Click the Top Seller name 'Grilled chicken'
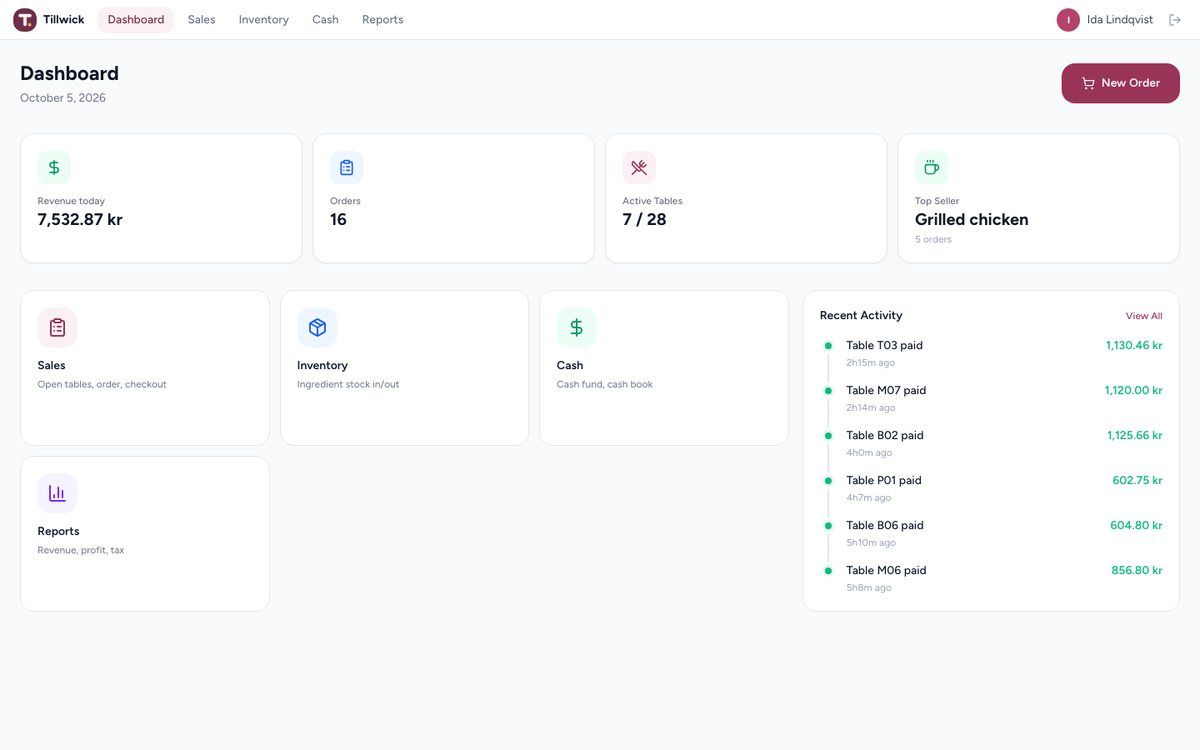The width and height of the screenshot is (1200, 750). [972, 220]
